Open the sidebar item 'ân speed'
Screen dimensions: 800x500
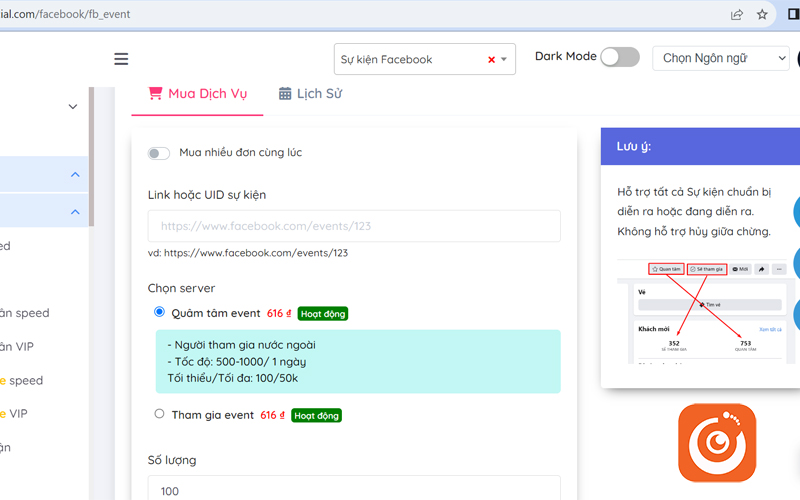tap(24, 313)
